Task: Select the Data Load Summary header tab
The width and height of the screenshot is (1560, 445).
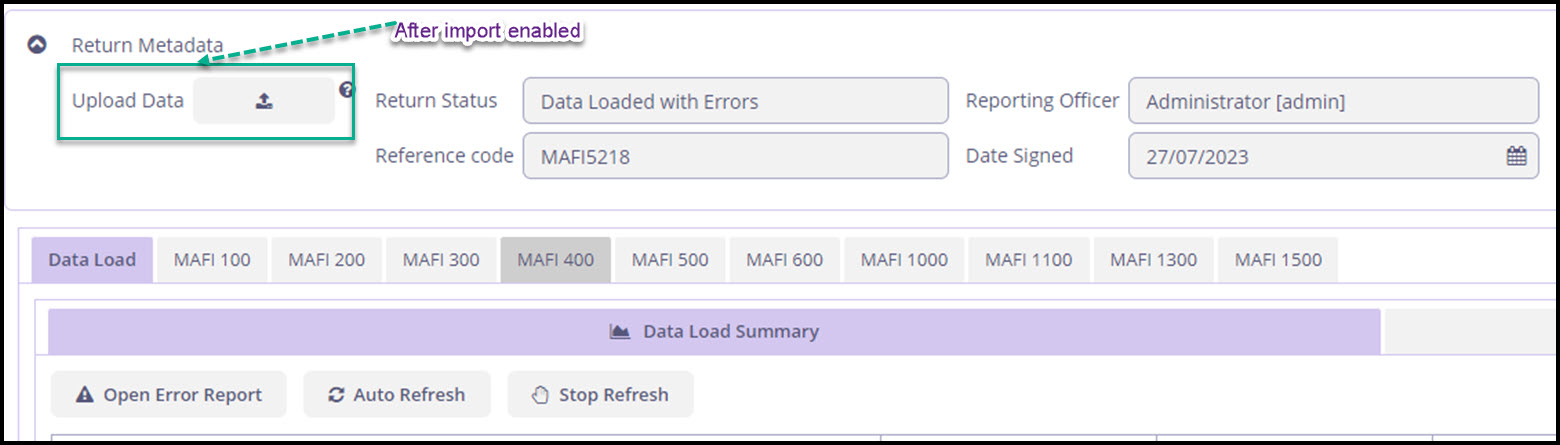Action: click(714, 331)
